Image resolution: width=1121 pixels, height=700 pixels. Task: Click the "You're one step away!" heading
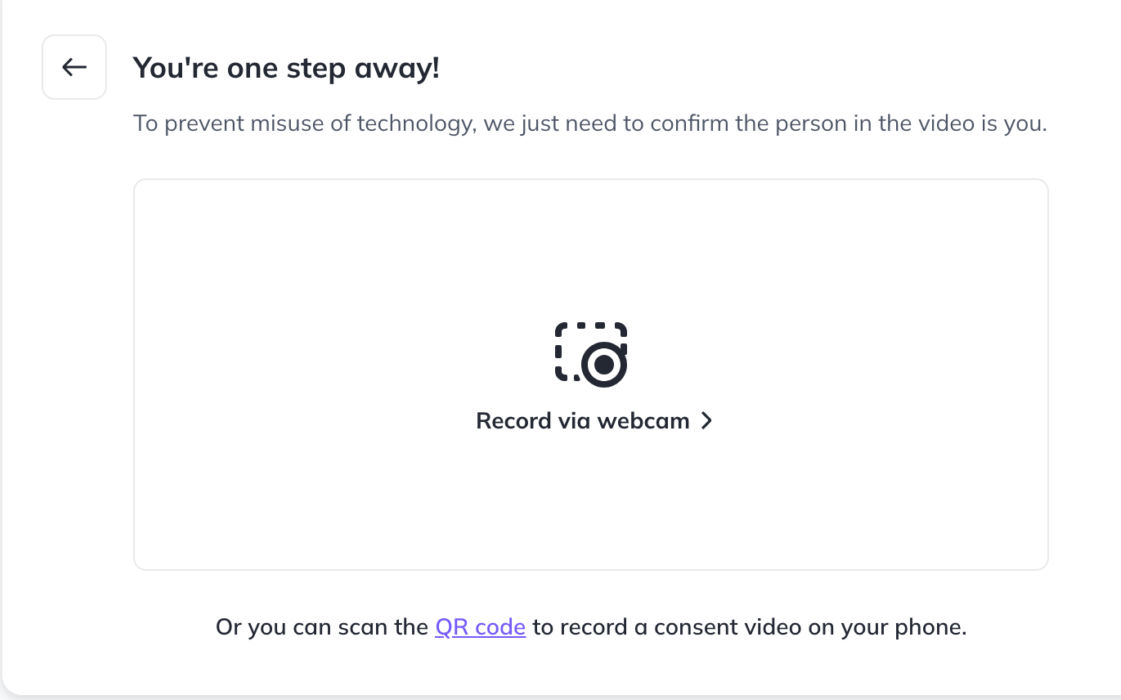click(286, 68)
